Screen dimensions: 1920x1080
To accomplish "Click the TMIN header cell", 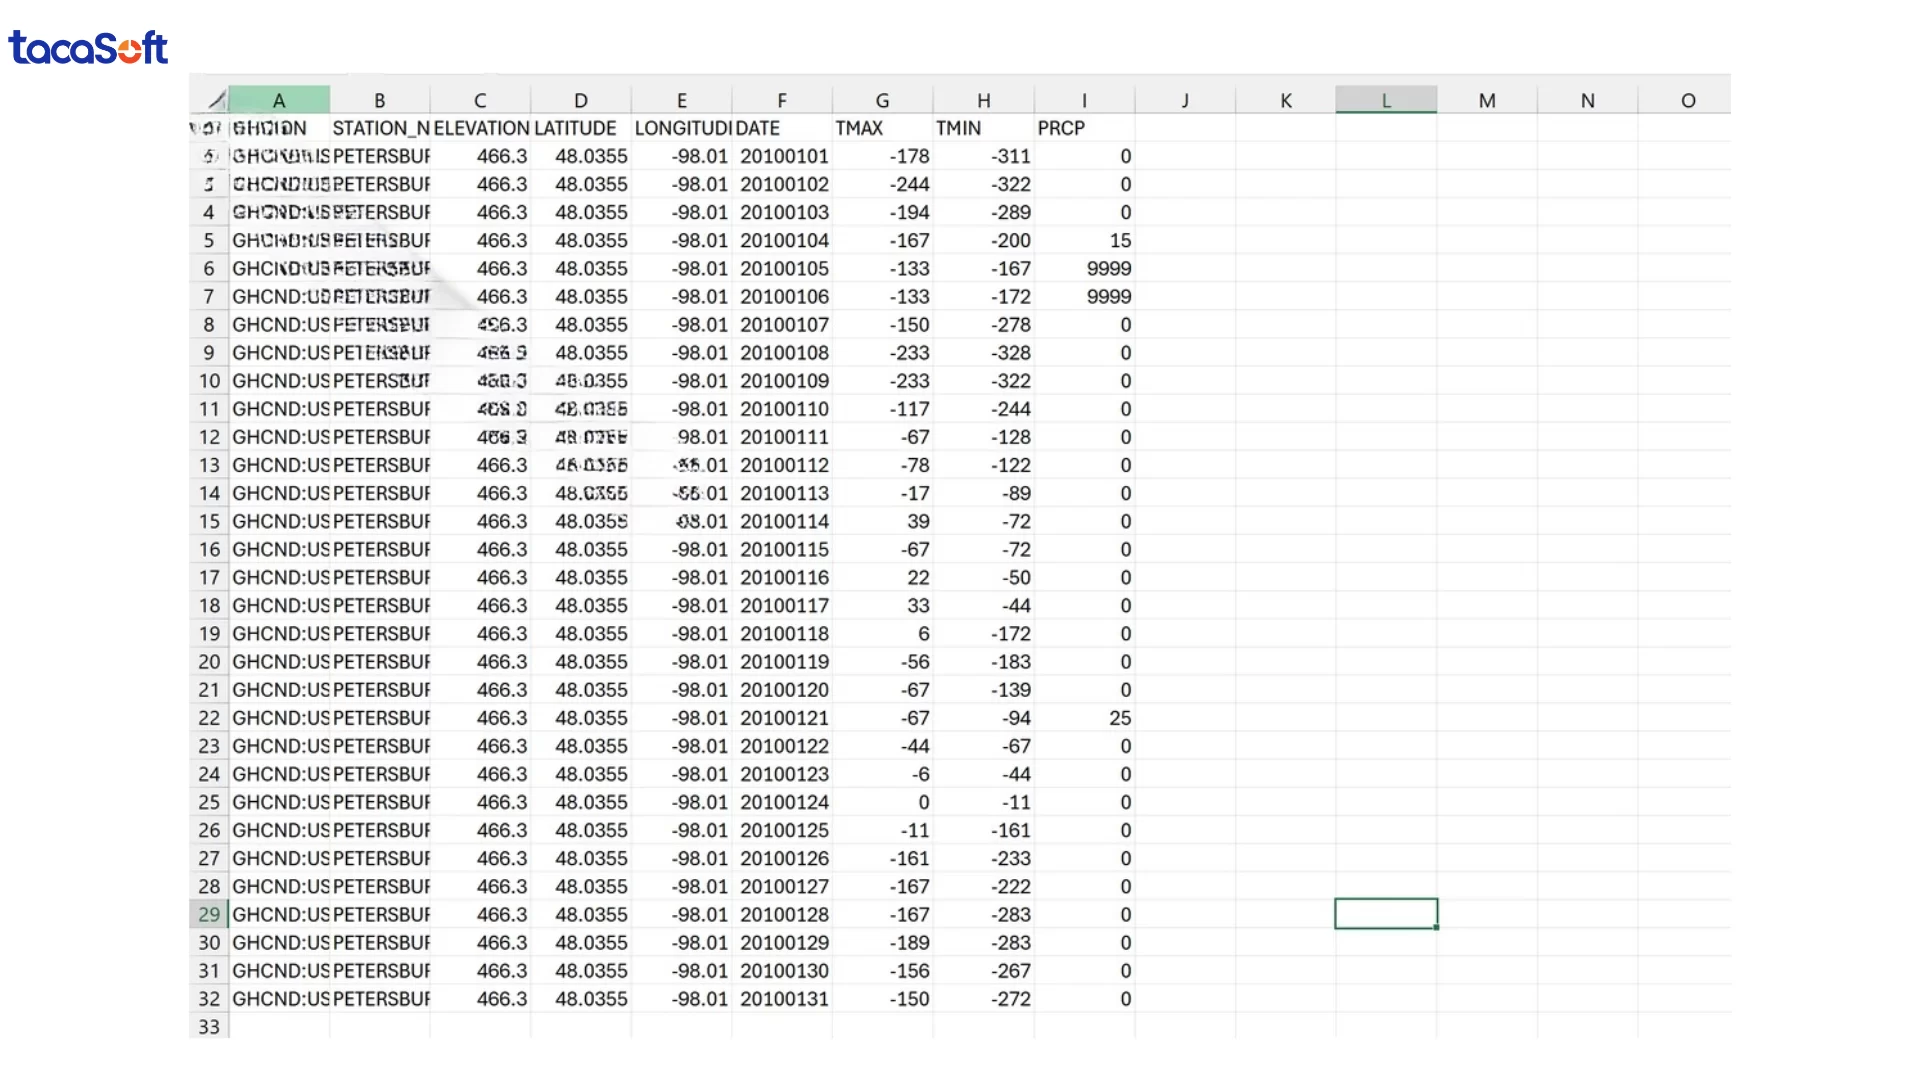I will (984, 128).
